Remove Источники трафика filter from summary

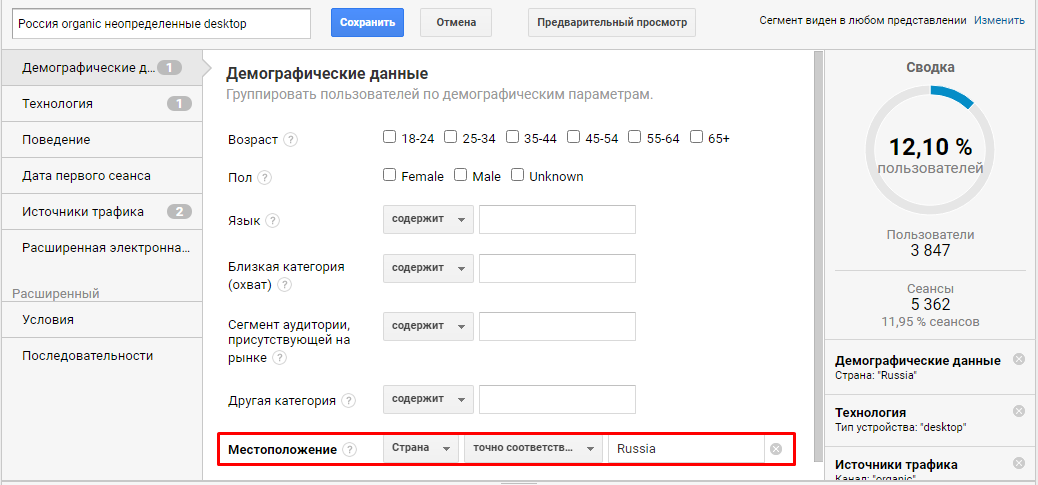1019,463
